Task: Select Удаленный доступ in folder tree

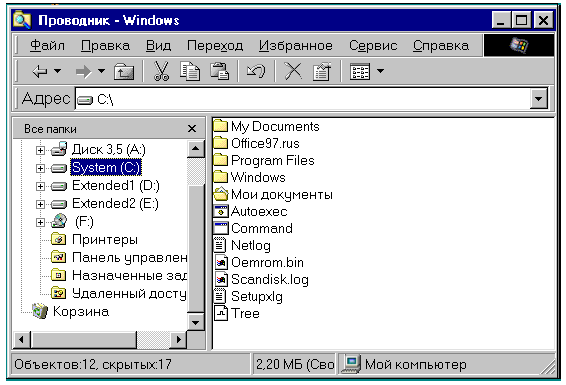Action: (x=129, y=293)
